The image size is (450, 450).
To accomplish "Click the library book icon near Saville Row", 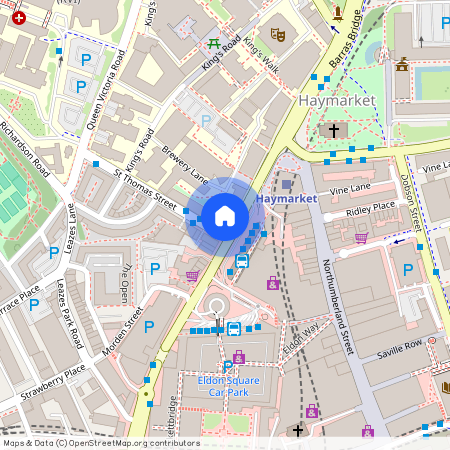I will pos(446,388).
